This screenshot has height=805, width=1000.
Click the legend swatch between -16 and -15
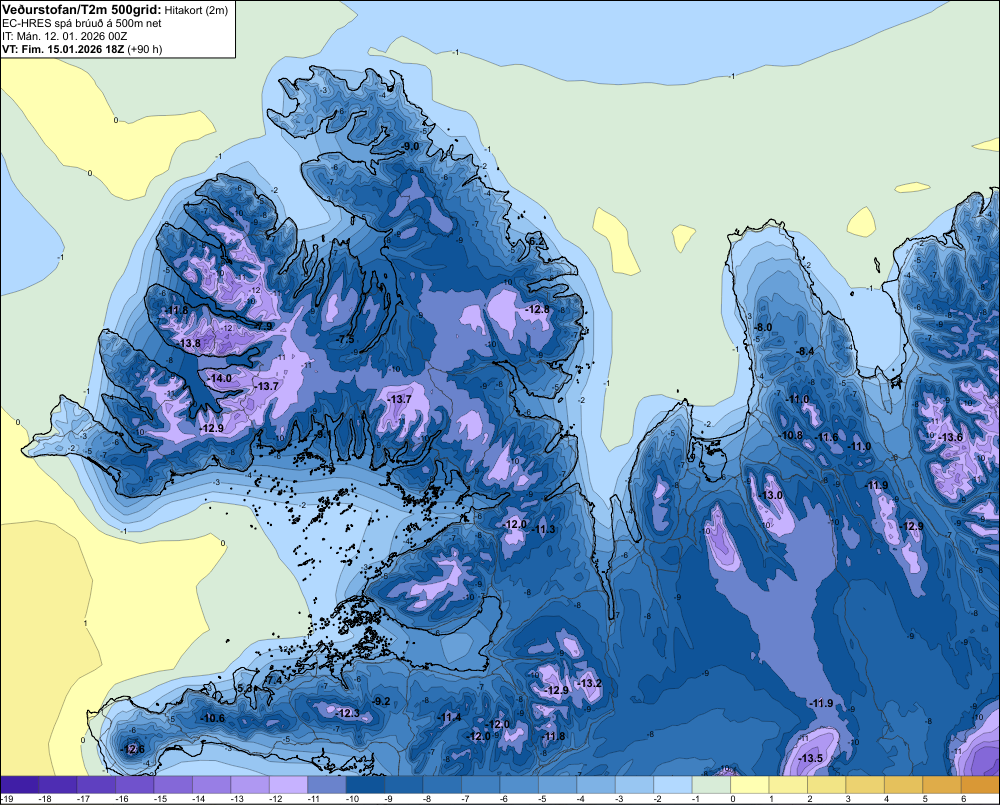point(135,785)
